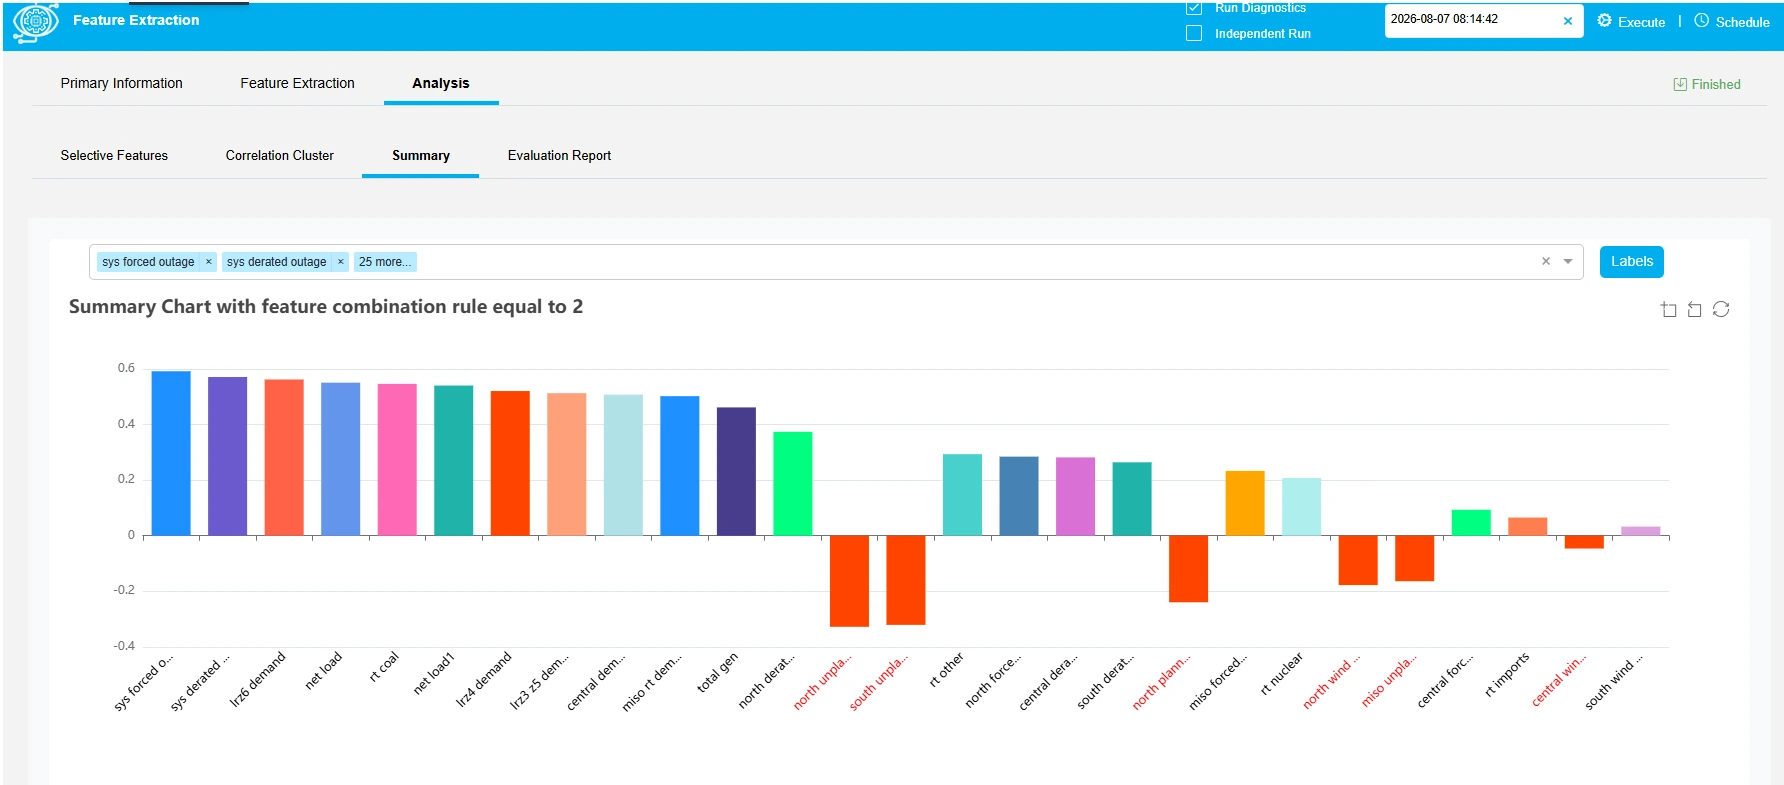Image resolution: width=1784 pixels, height=785 pixels.
Task: Click the 'rt coal' axis label
Action: 384,667
